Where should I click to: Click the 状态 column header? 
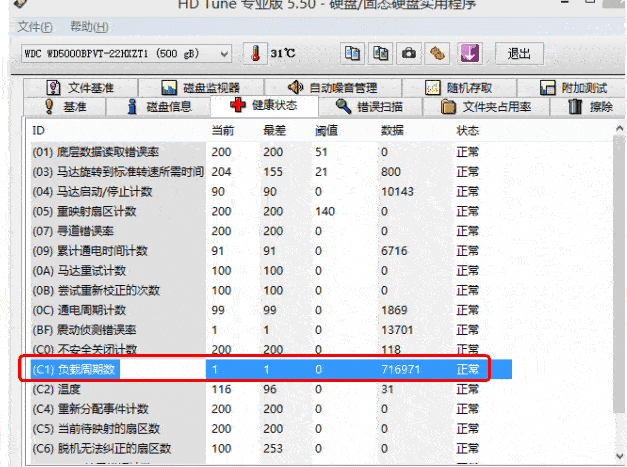pyautogui.click(x=468, y=131)
